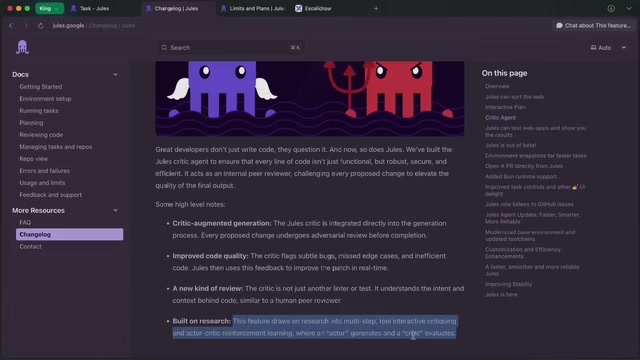Click 'A new kind of review:' text
The height and width of the screenshot is (360, 640).
[x=208, y=289]
